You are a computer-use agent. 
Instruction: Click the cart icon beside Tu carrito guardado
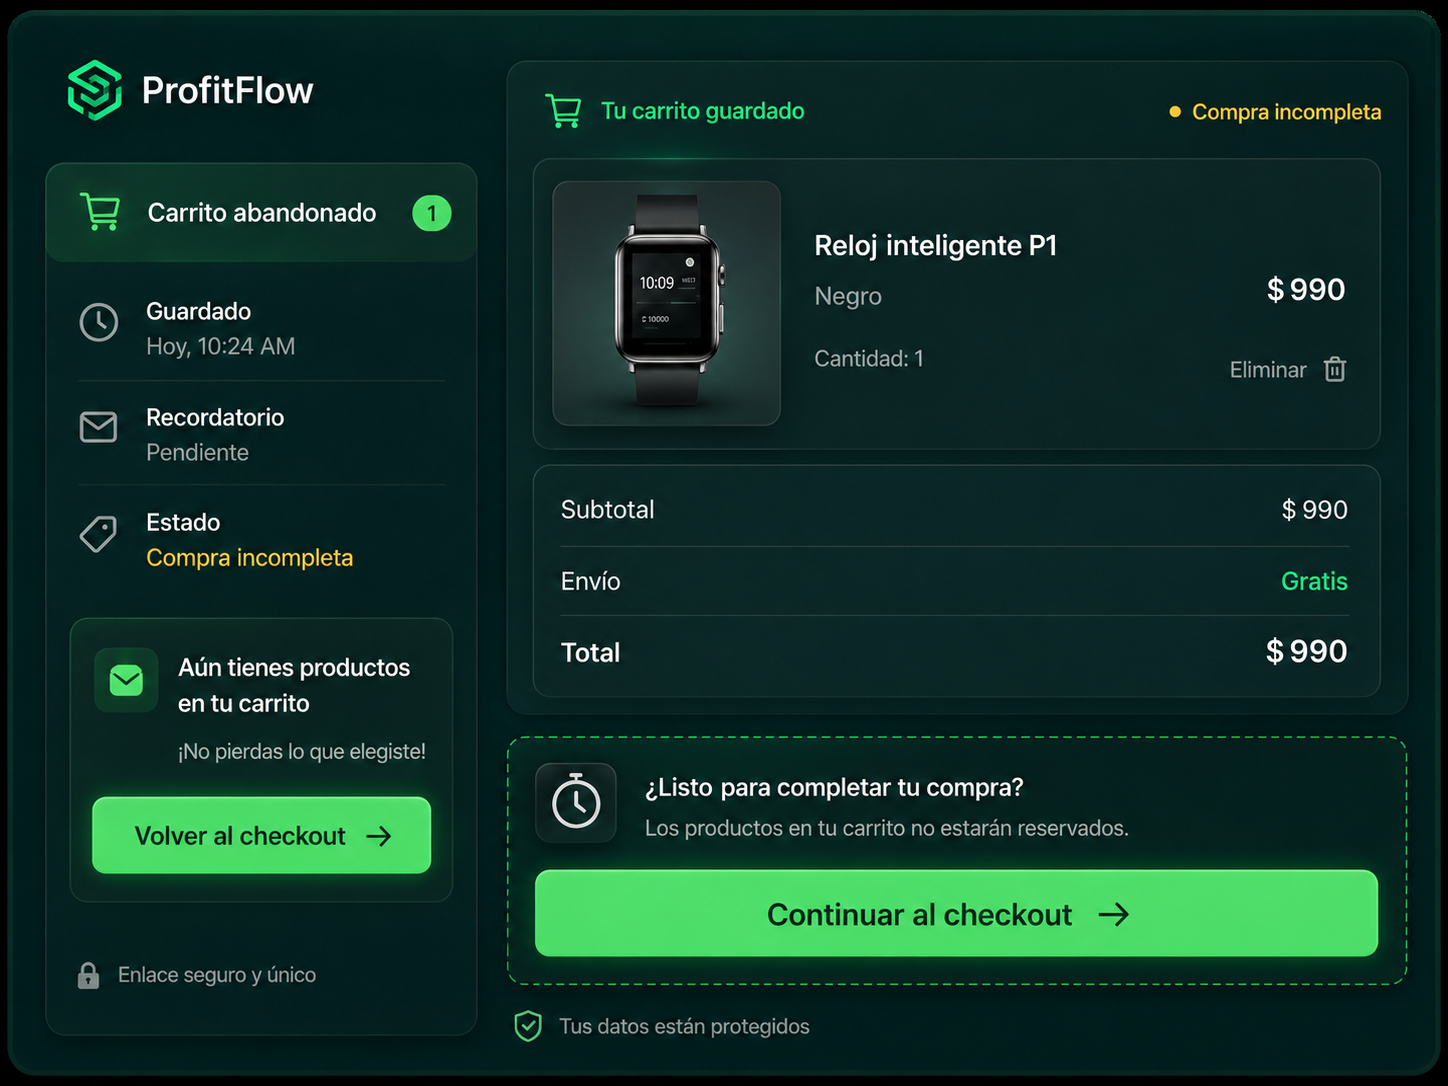563,111
